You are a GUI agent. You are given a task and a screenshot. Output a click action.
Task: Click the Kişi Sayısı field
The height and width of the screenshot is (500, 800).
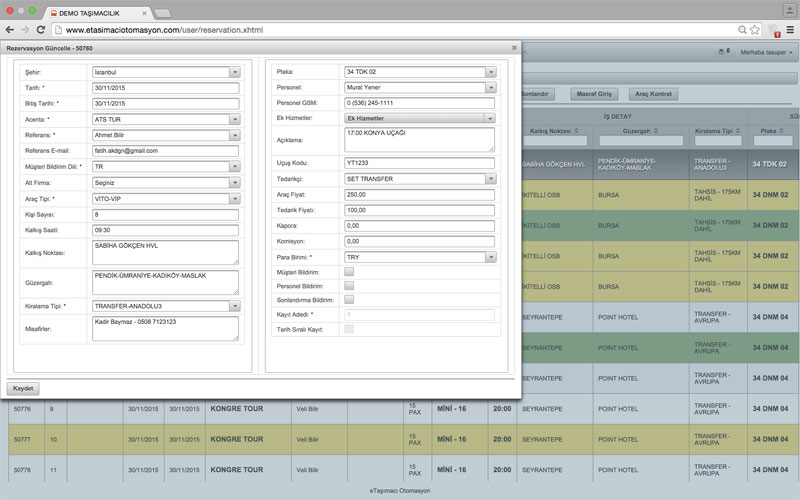165,215
